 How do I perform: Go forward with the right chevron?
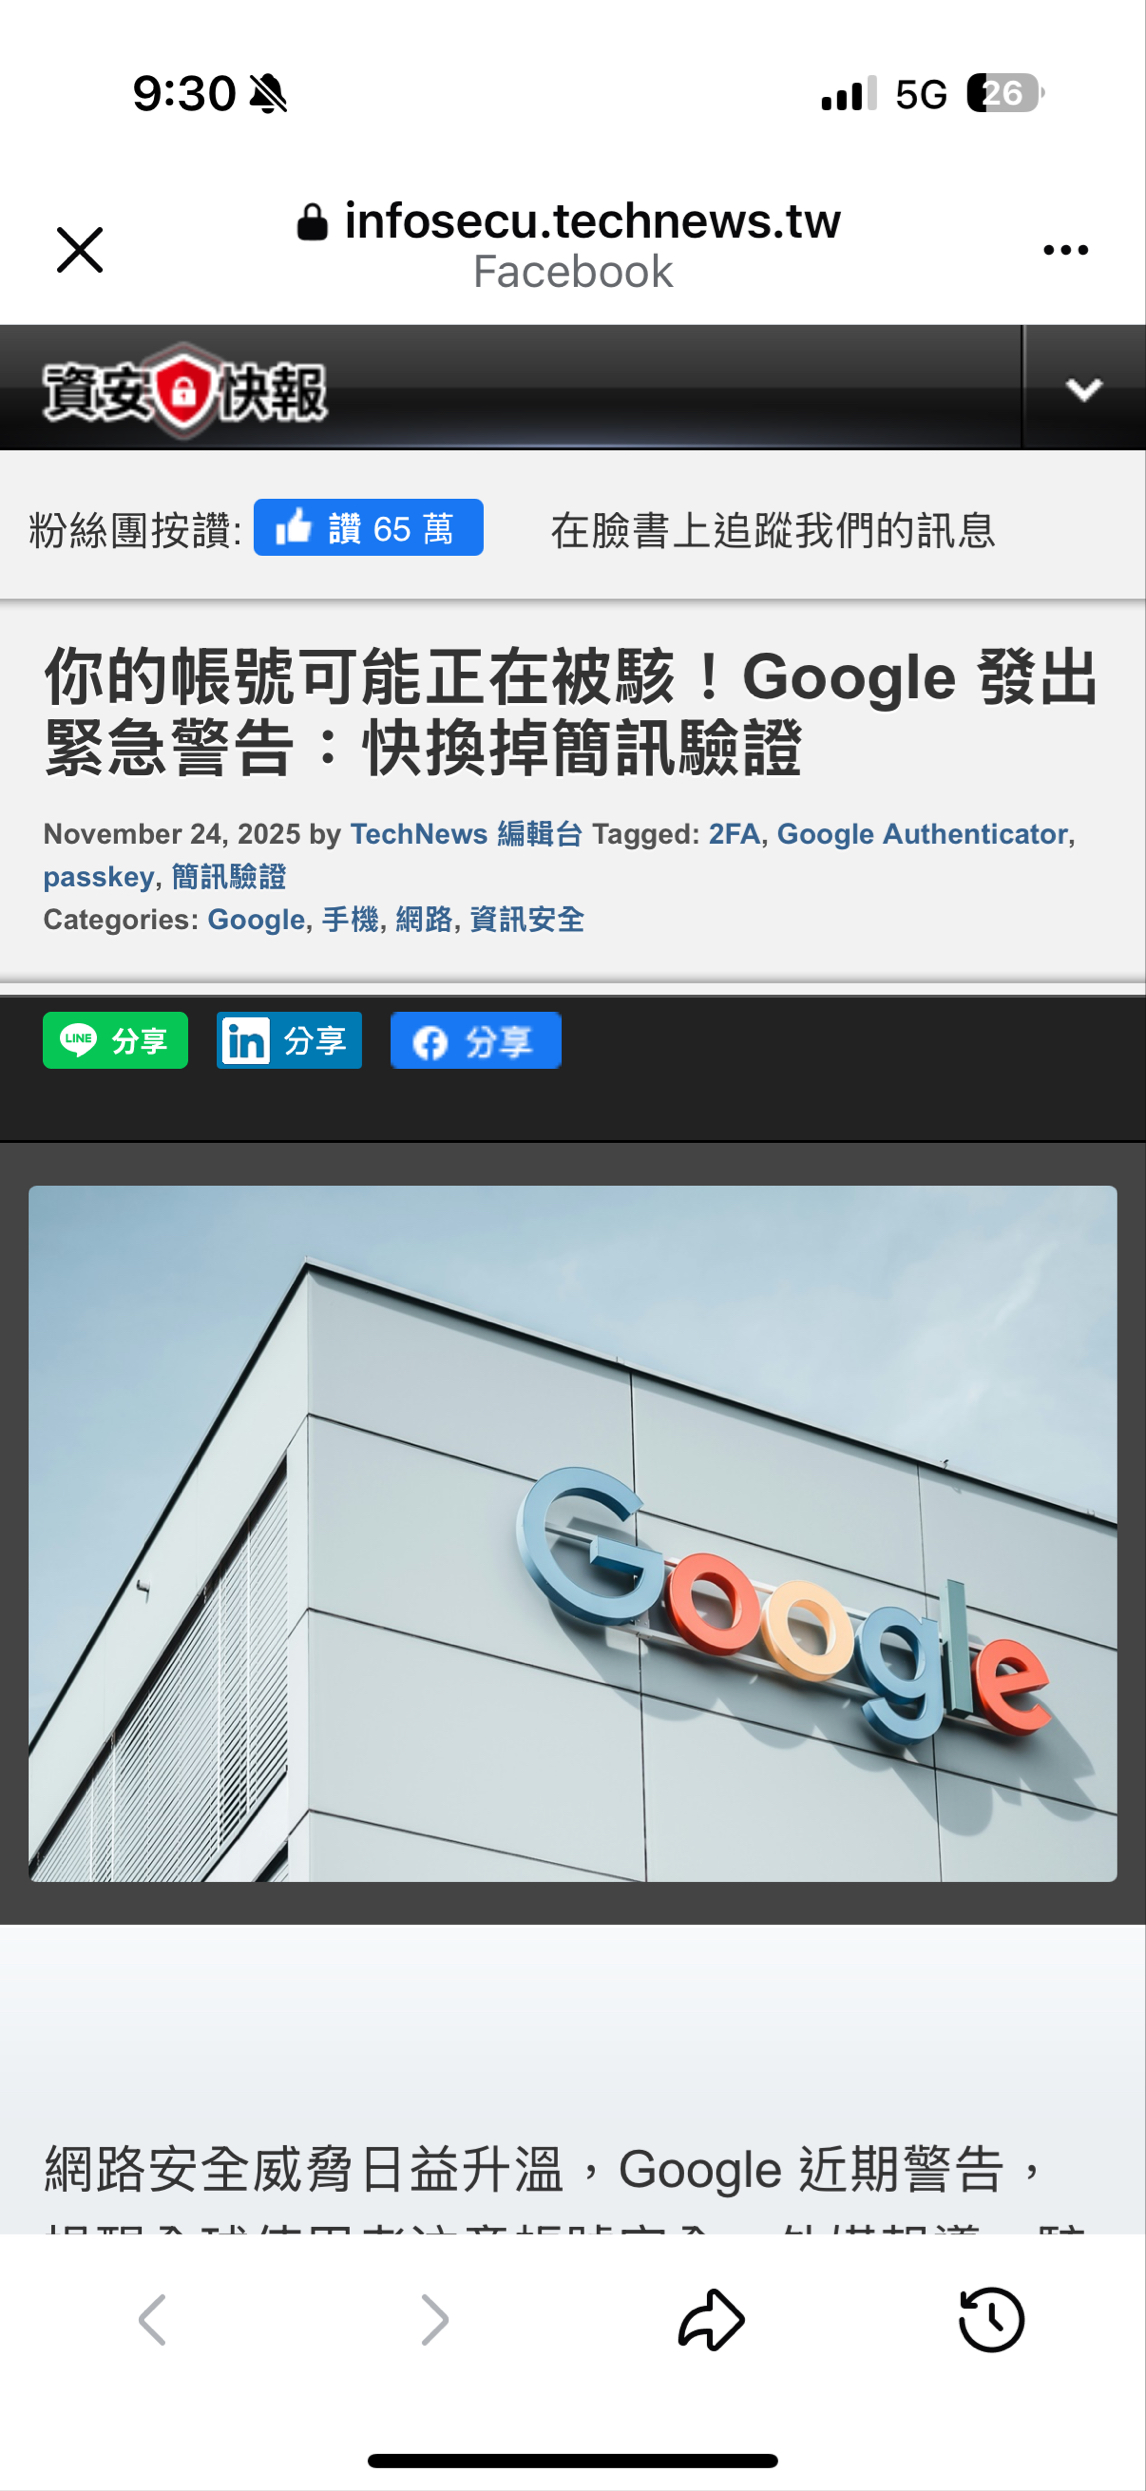(435, 2319)
